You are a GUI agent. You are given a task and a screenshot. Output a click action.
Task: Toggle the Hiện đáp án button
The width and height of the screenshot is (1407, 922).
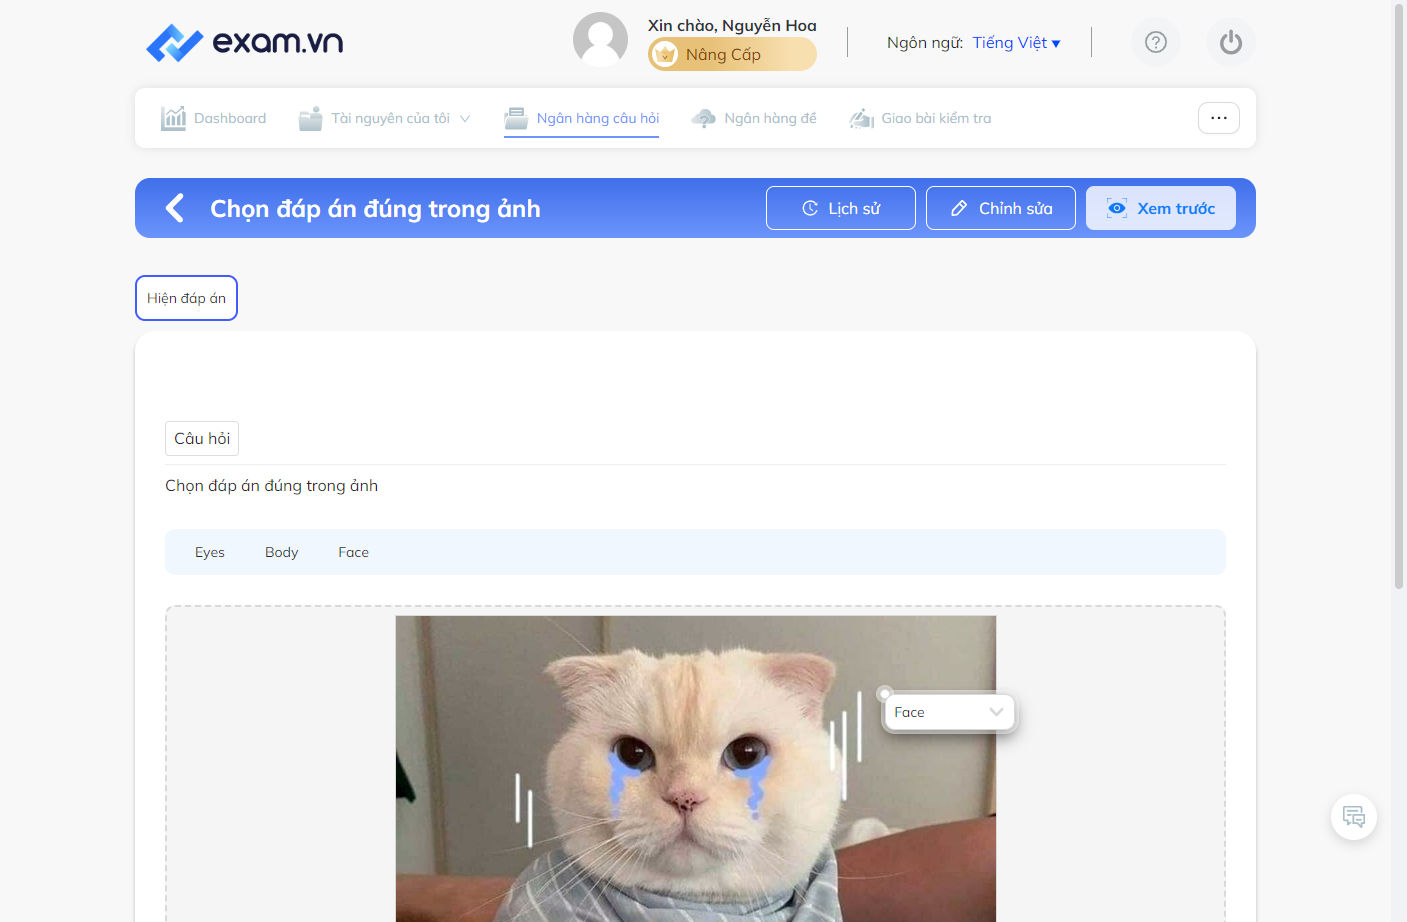coord(186,298)
